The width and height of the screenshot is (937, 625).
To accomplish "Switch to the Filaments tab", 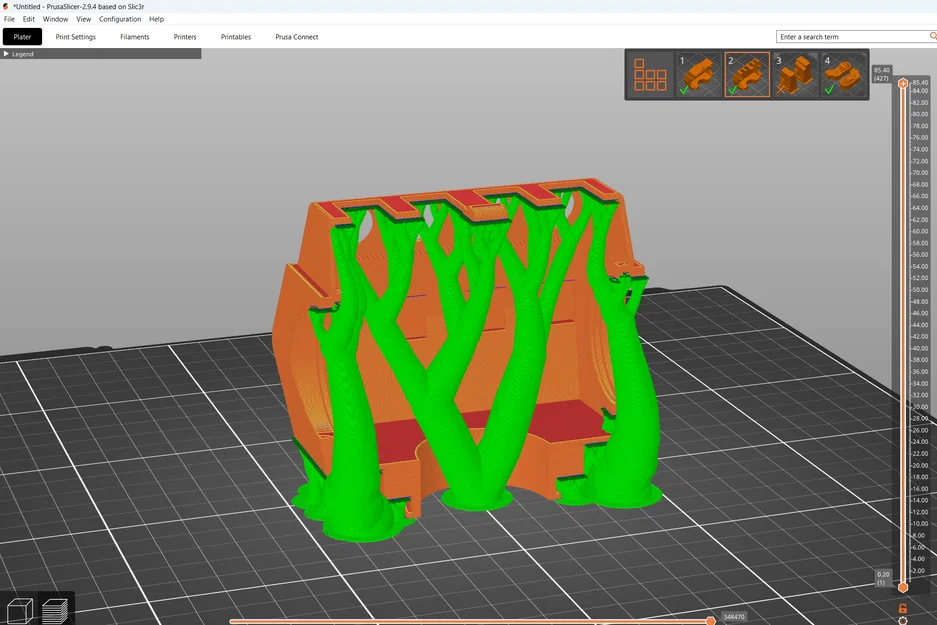I will click(x=134, y=36).
